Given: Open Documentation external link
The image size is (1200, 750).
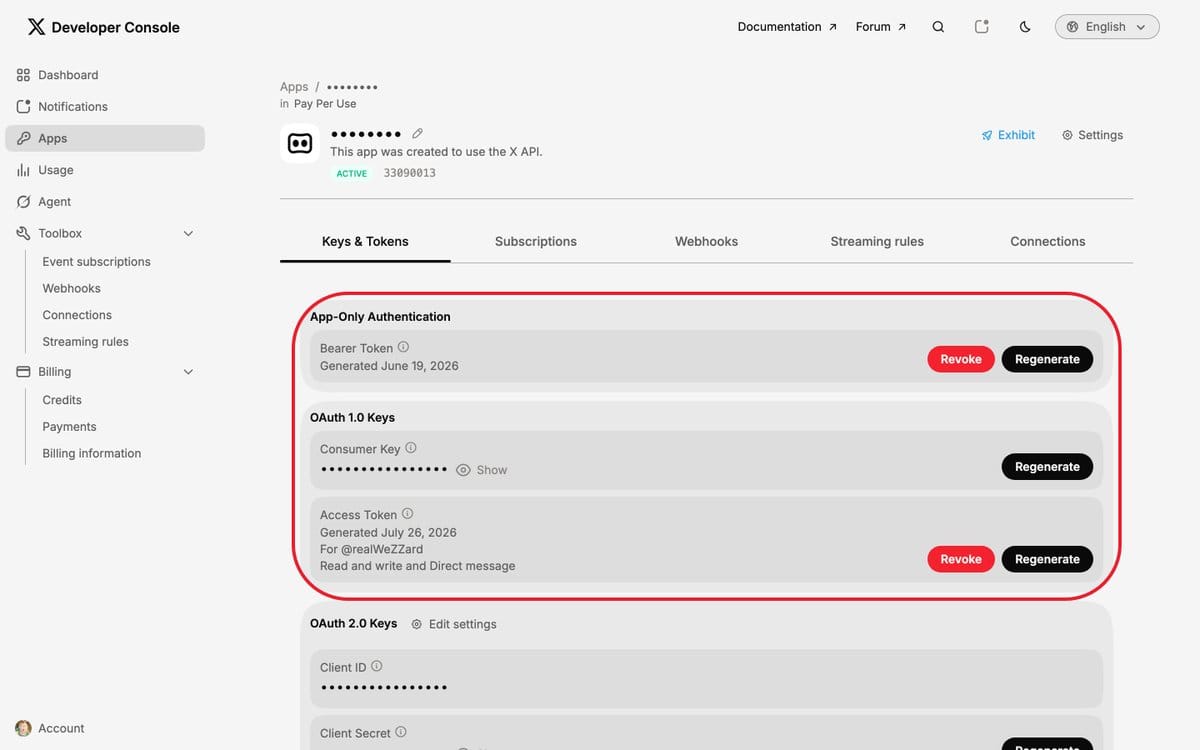Looking at the screenshot, I should (x=787, y=27).
